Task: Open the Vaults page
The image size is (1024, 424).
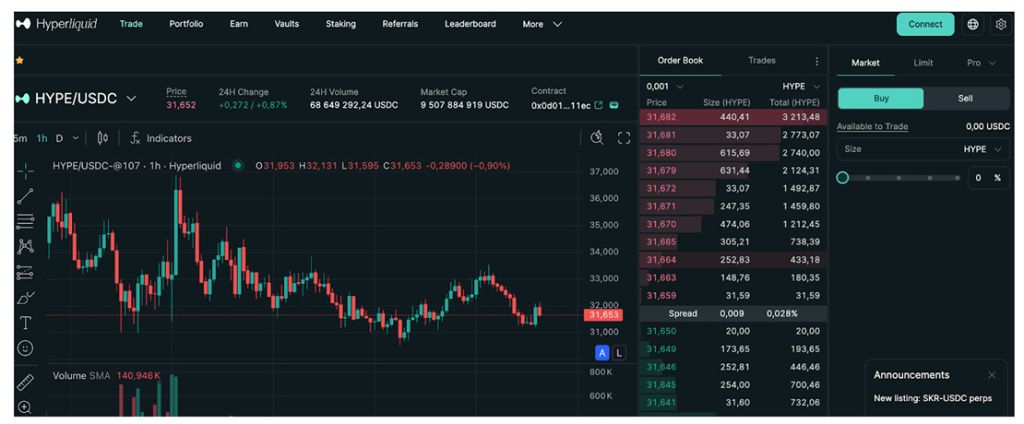Action: tap(286, 24)
